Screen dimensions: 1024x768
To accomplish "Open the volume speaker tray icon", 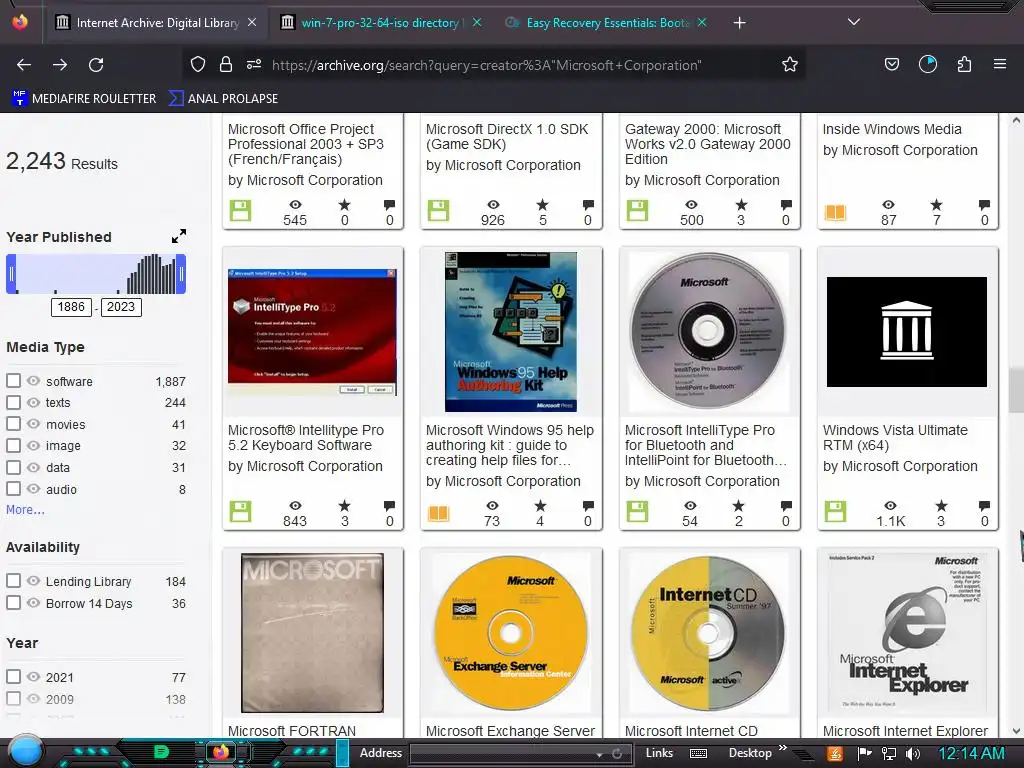I will (x=912, y=754).
